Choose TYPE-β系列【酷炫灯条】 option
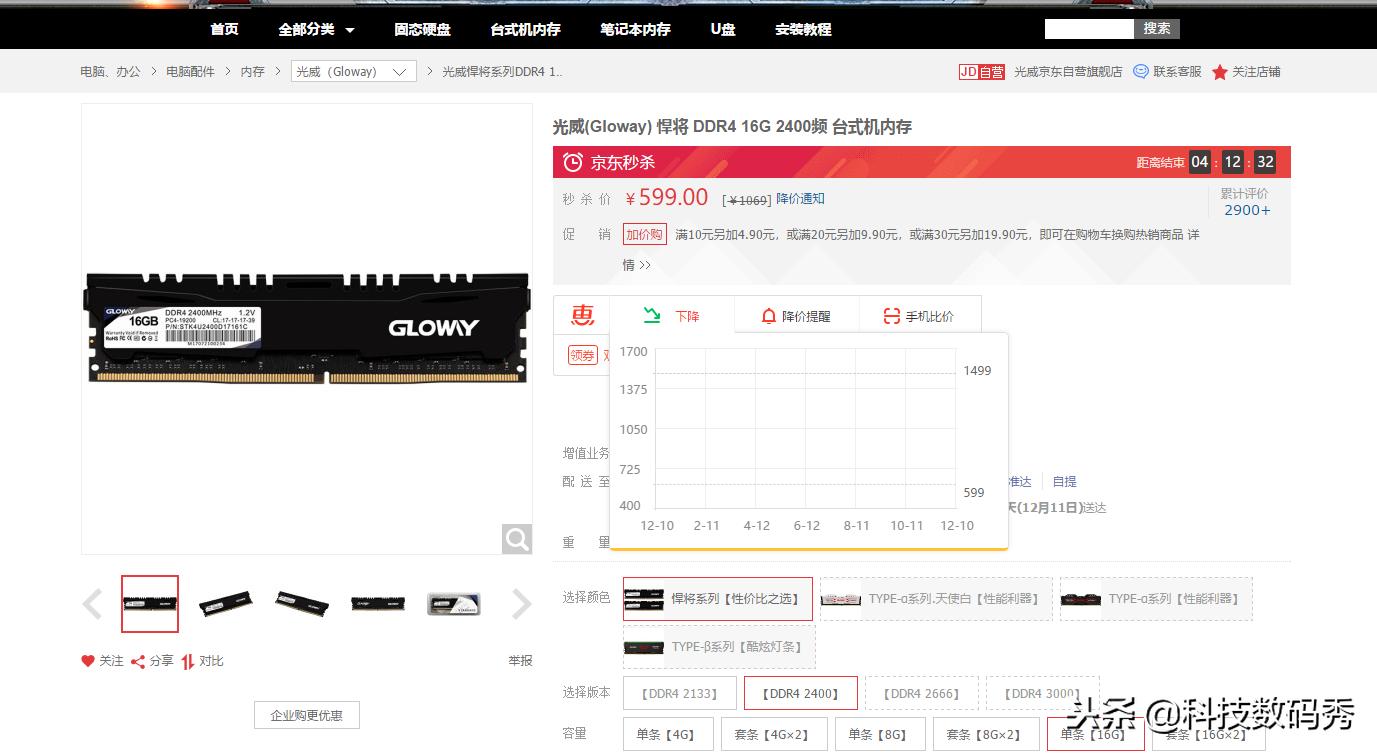 click(719, 647)
